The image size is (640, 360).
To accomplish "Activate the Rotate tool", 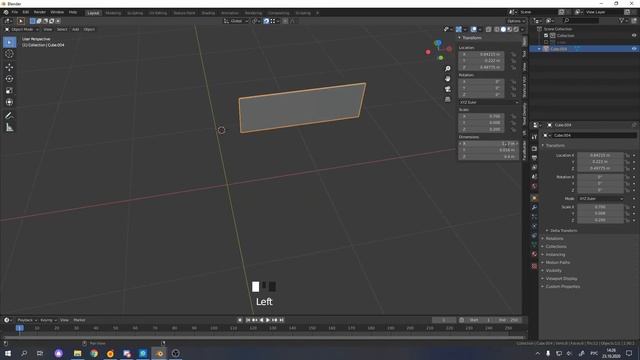I will click(9, 79).
